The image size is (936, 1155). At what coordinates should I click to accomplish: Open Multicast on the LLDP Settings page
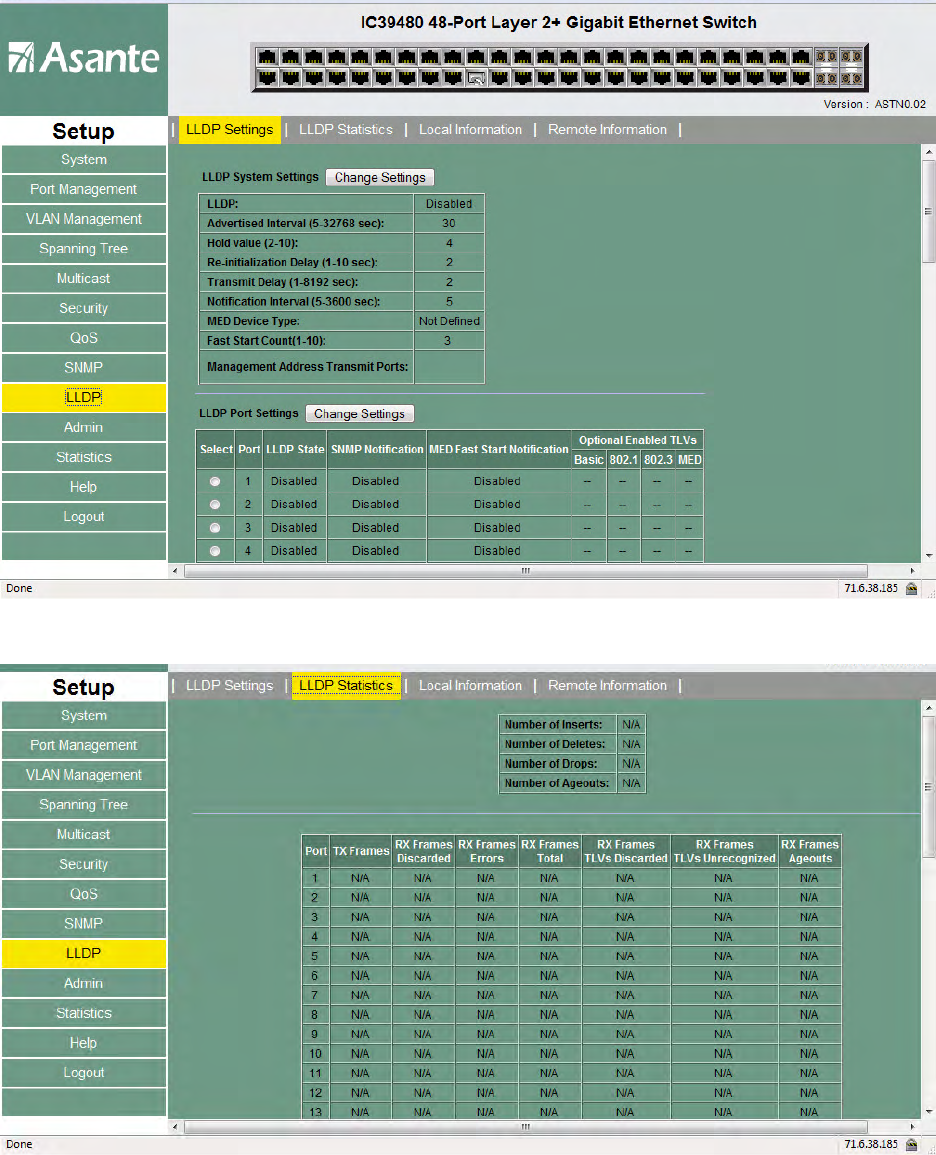[84, 278]
